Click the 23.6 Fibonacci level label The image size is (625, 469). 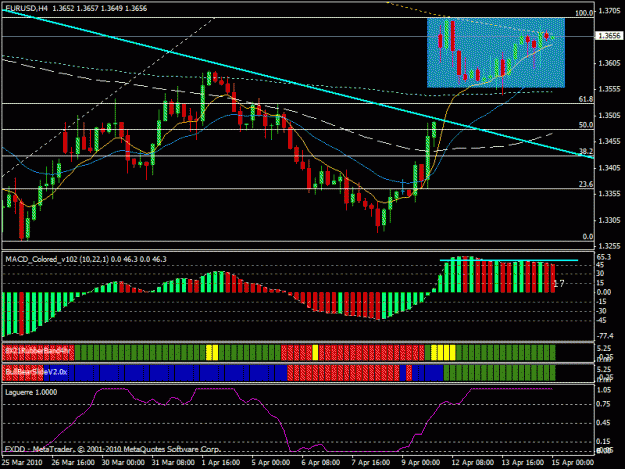pyautogui.click(x=586, y=184)
